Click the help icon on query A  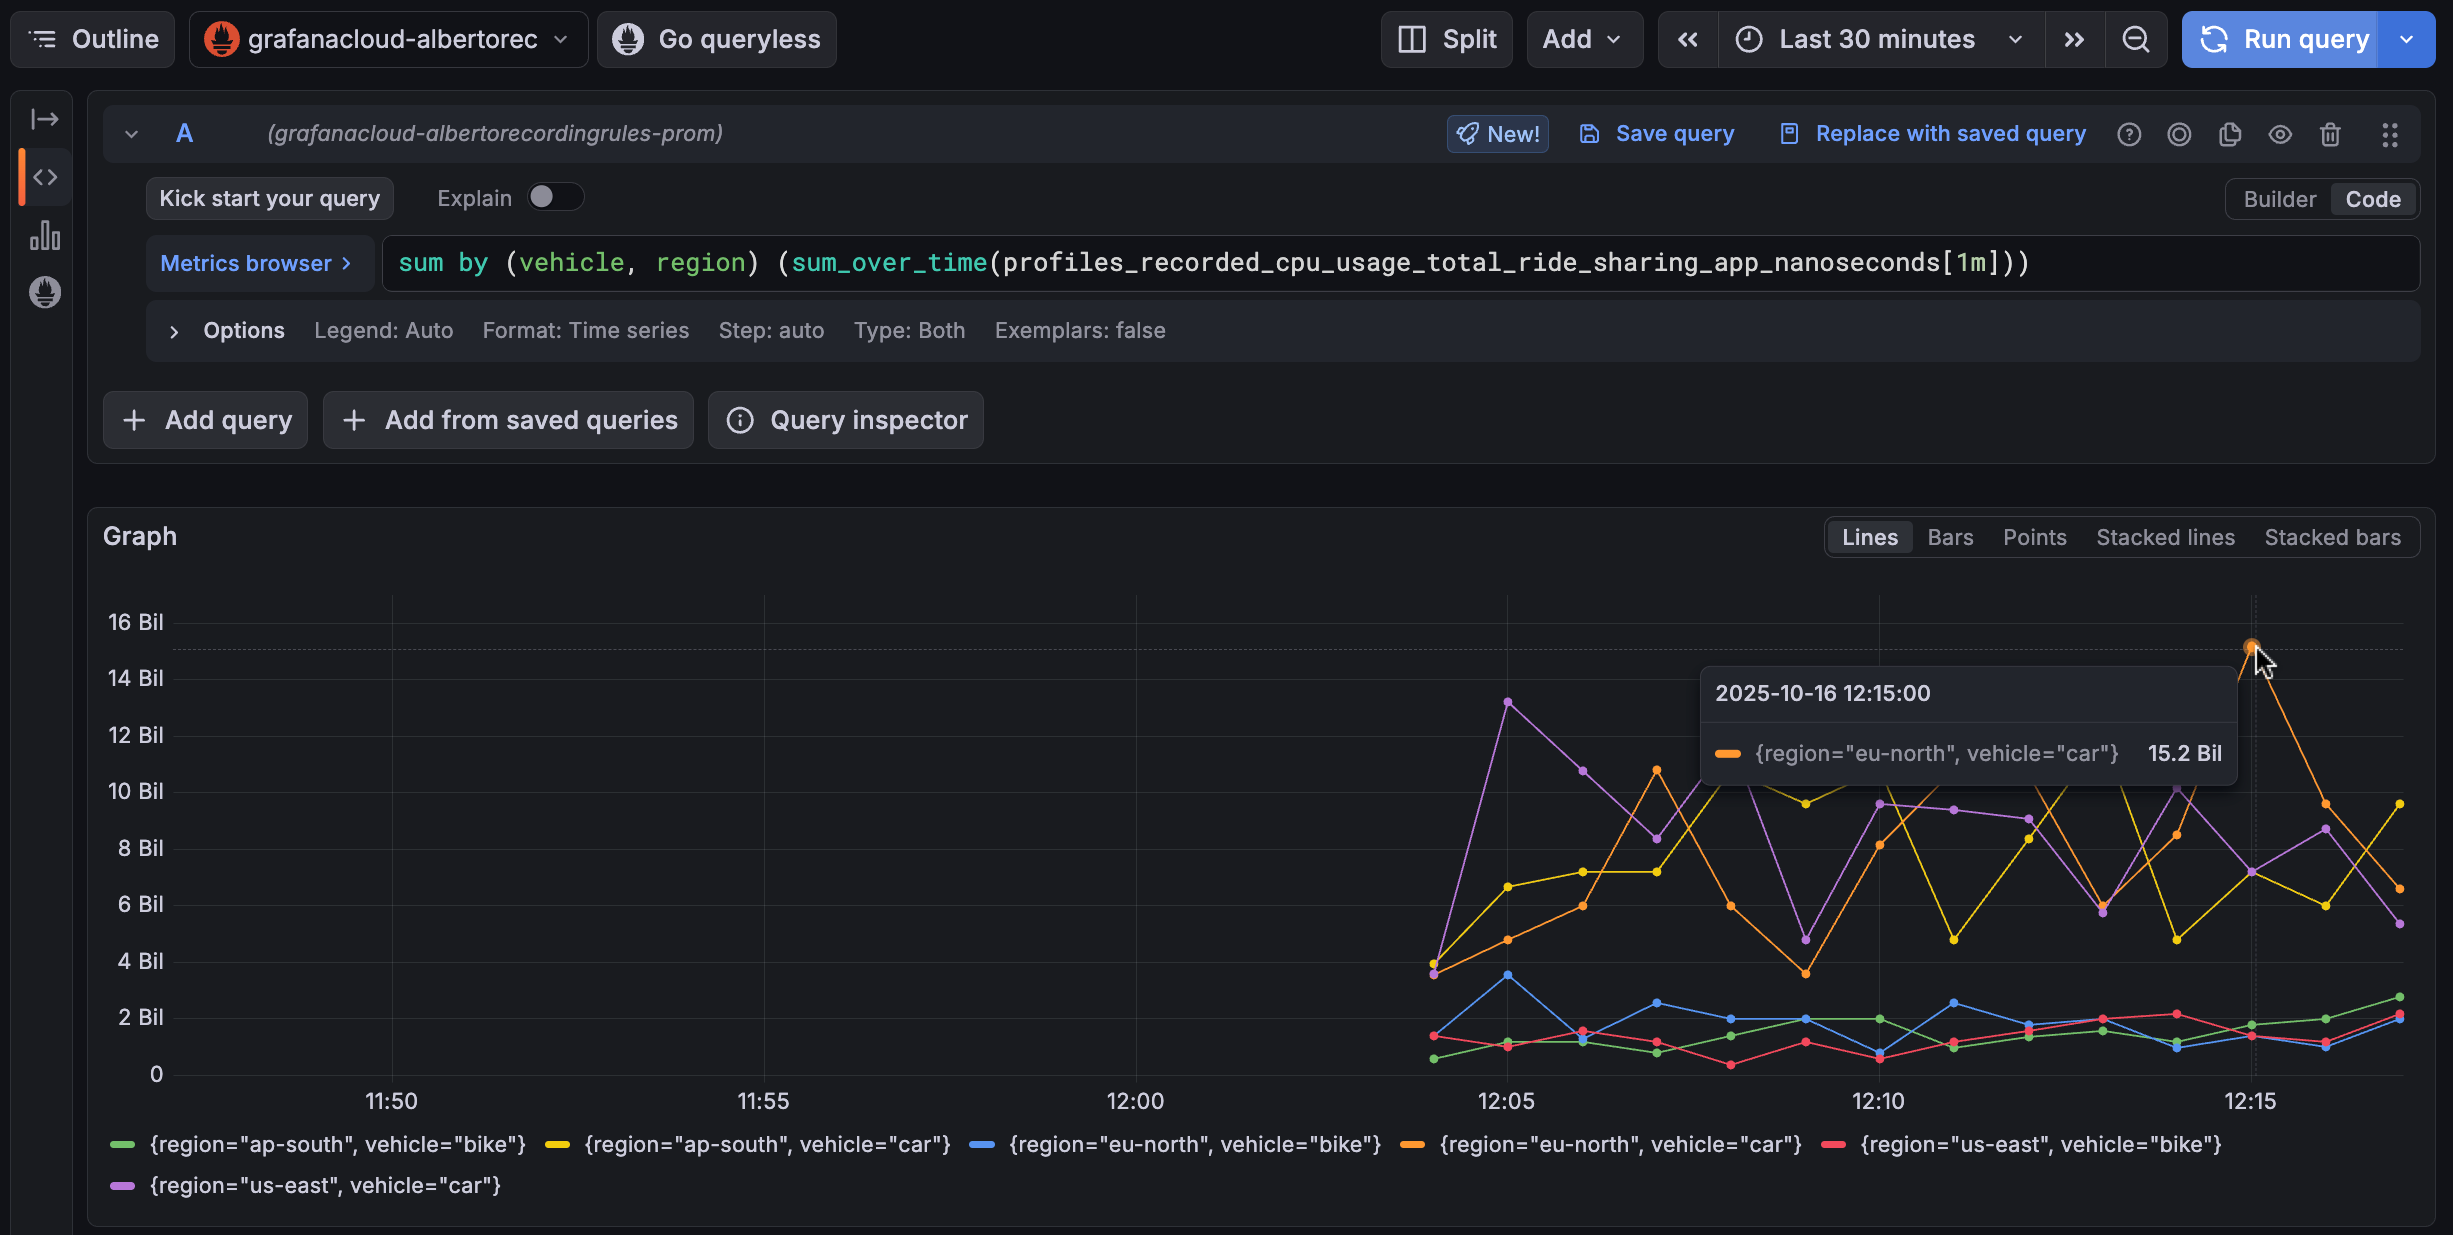pyautogui.click(x=2129, y=133)
